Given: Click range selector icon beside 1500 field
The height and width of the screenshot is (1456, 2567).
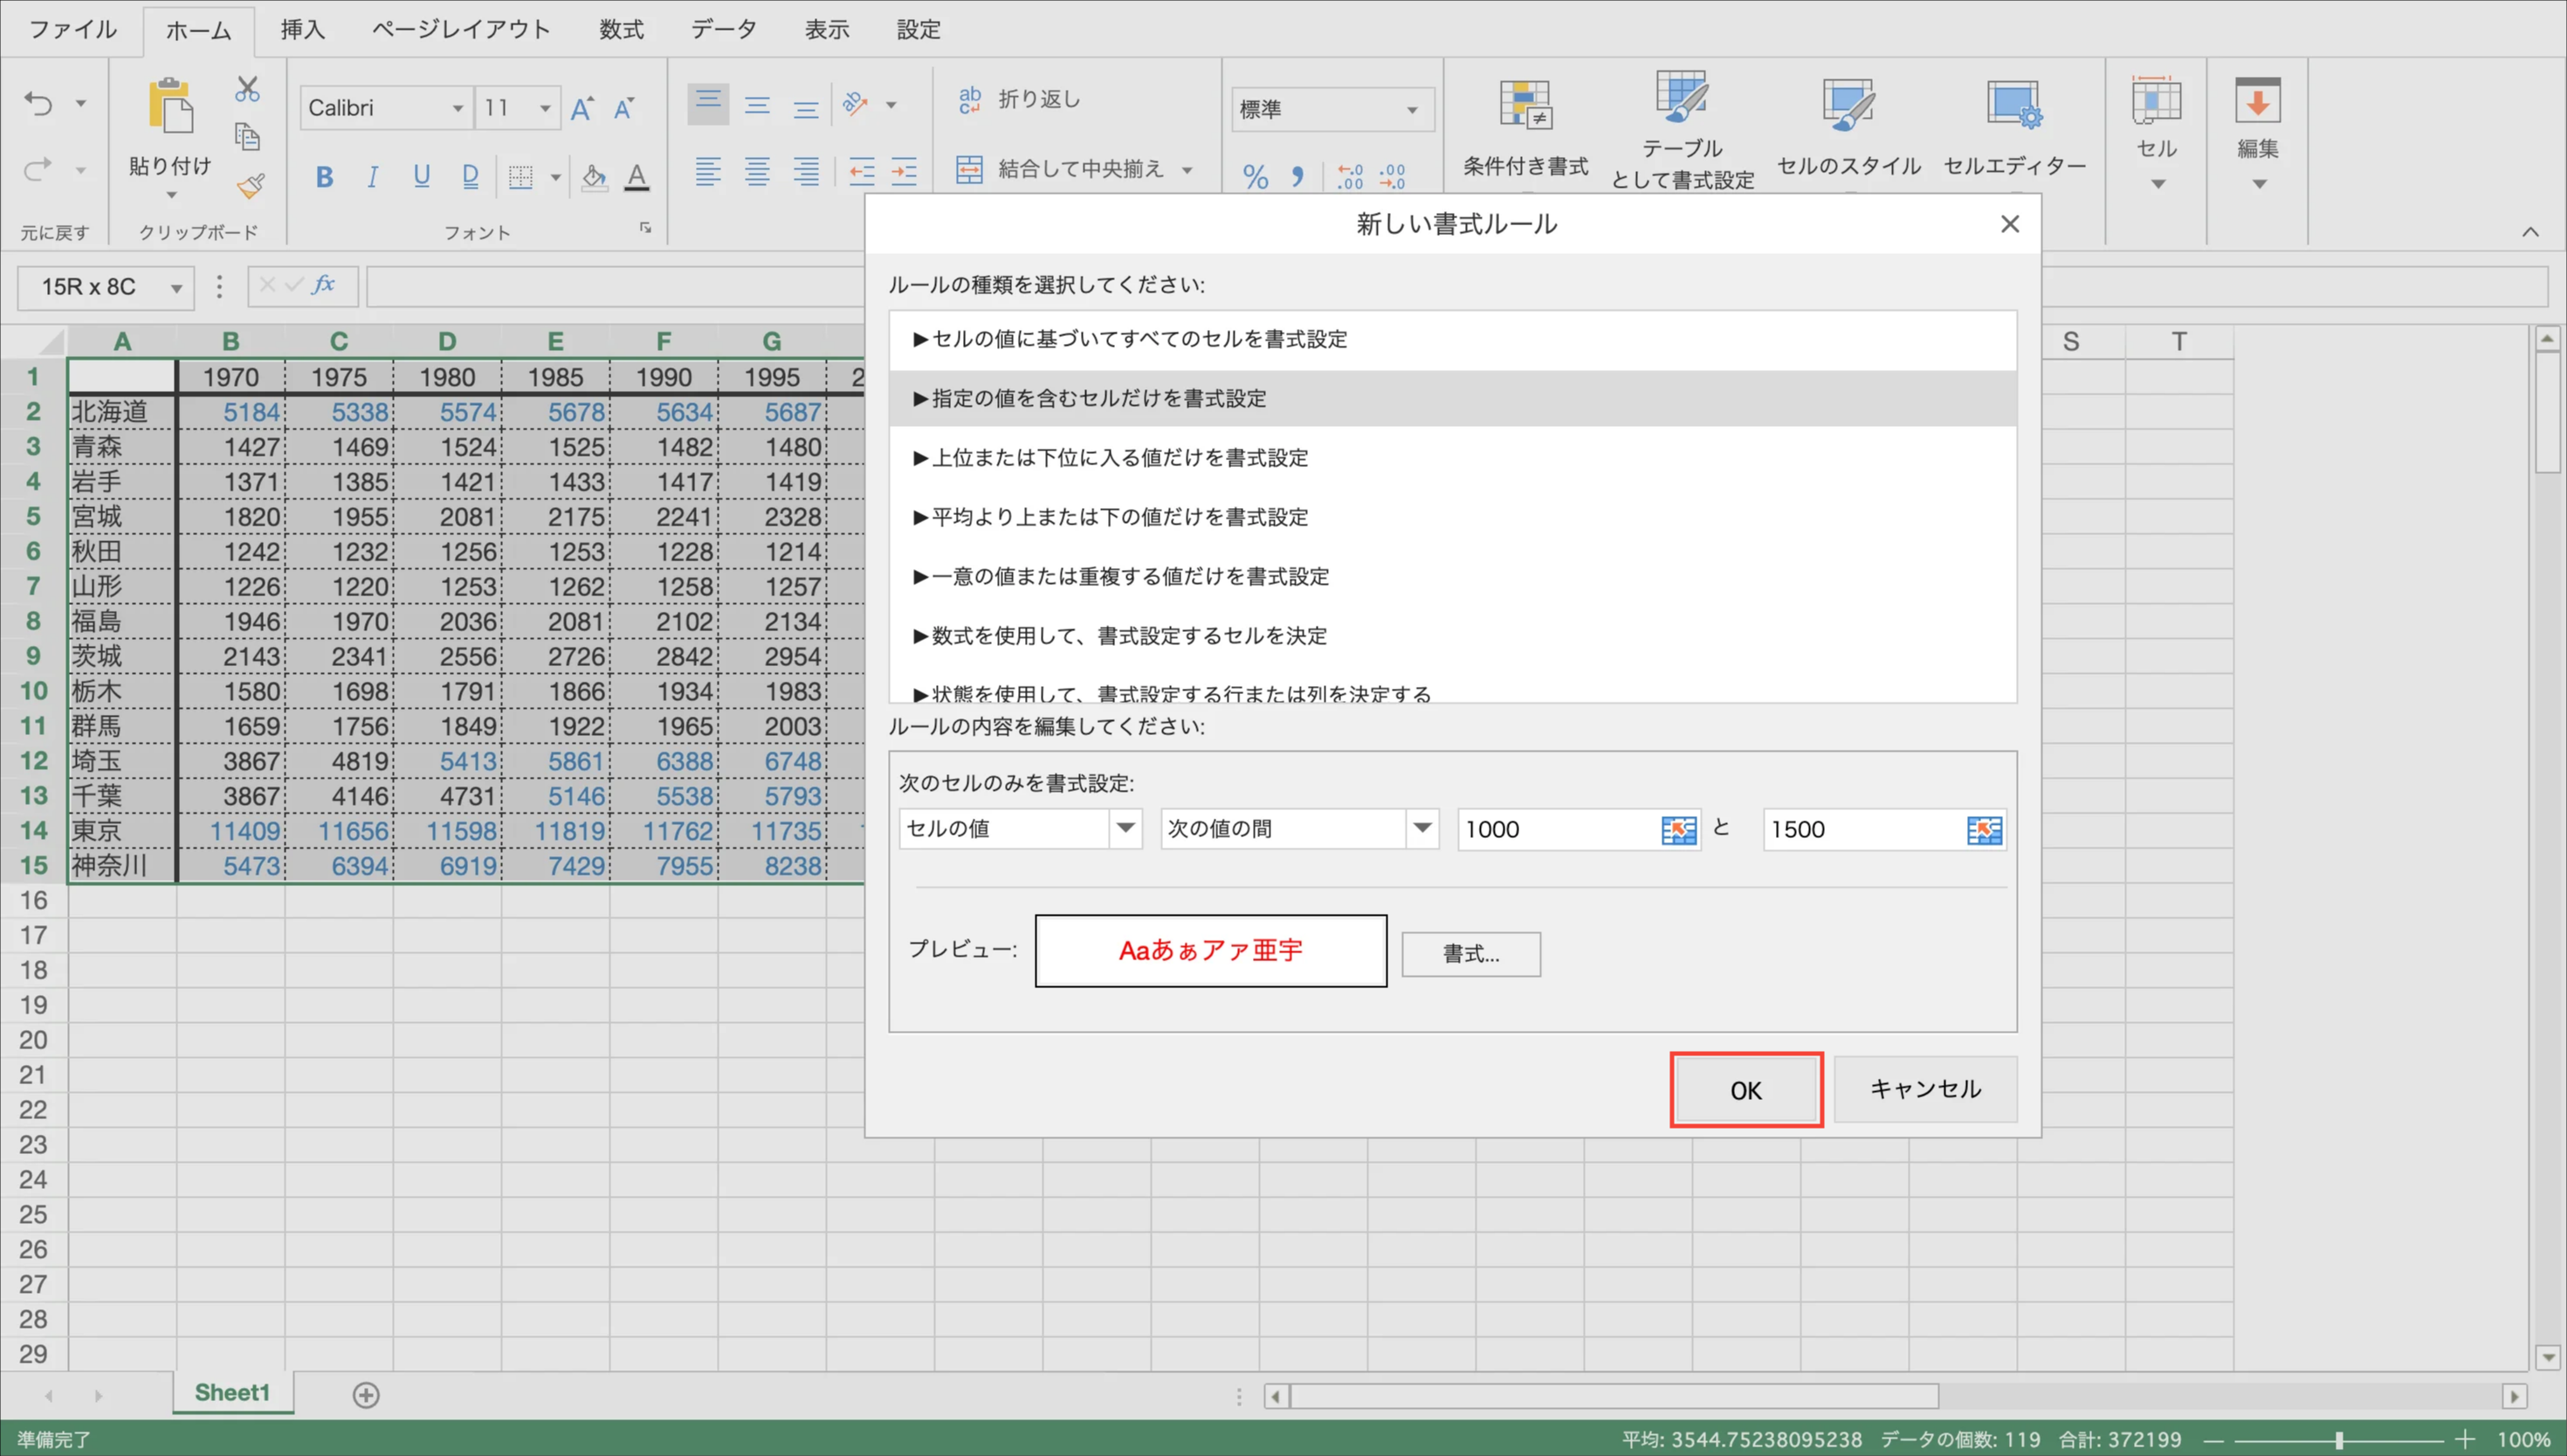Looking at the screenshot, I should pyautogui.click(x=1983, y=830).
